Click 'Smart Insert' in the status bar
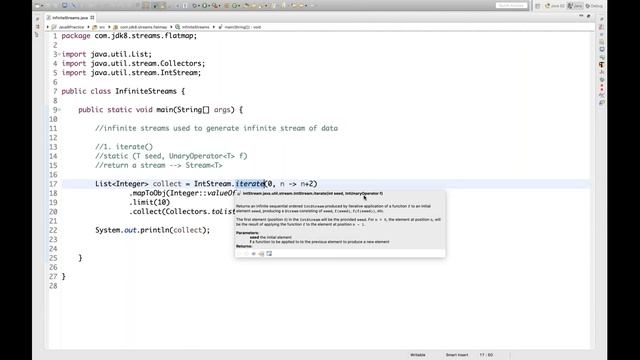The height and width of the screenshot is (360, 640). 457,355
